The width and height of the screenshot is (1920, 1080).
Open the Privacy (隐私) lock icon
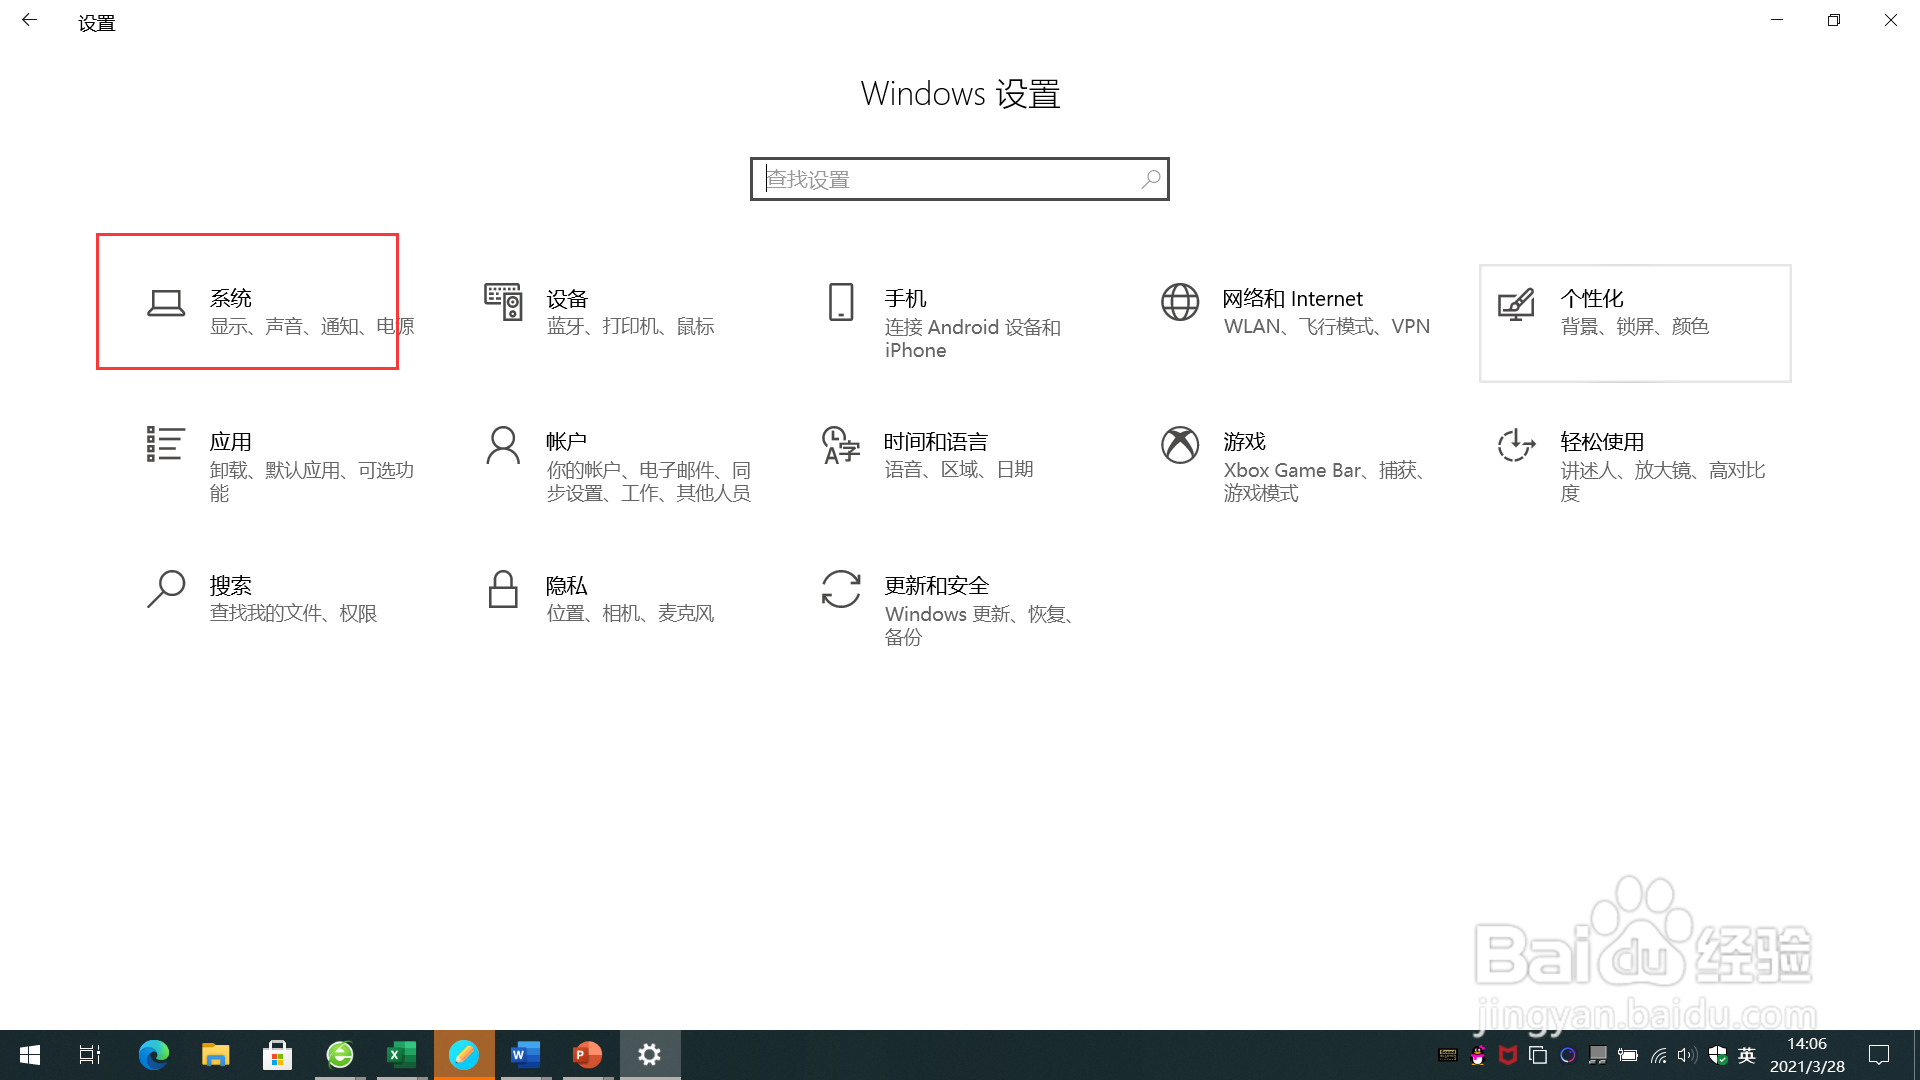pos(503,589)
